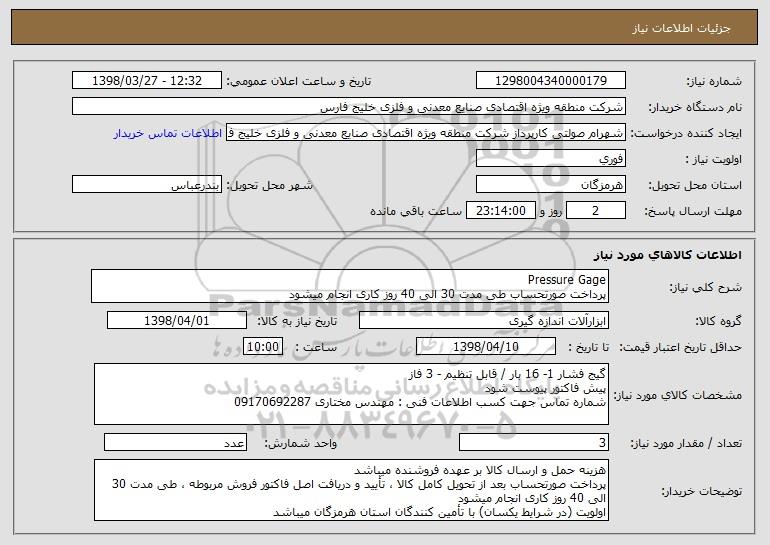Click the شماره نیاز label
The image size is (770, 545).
coord(714,81)
